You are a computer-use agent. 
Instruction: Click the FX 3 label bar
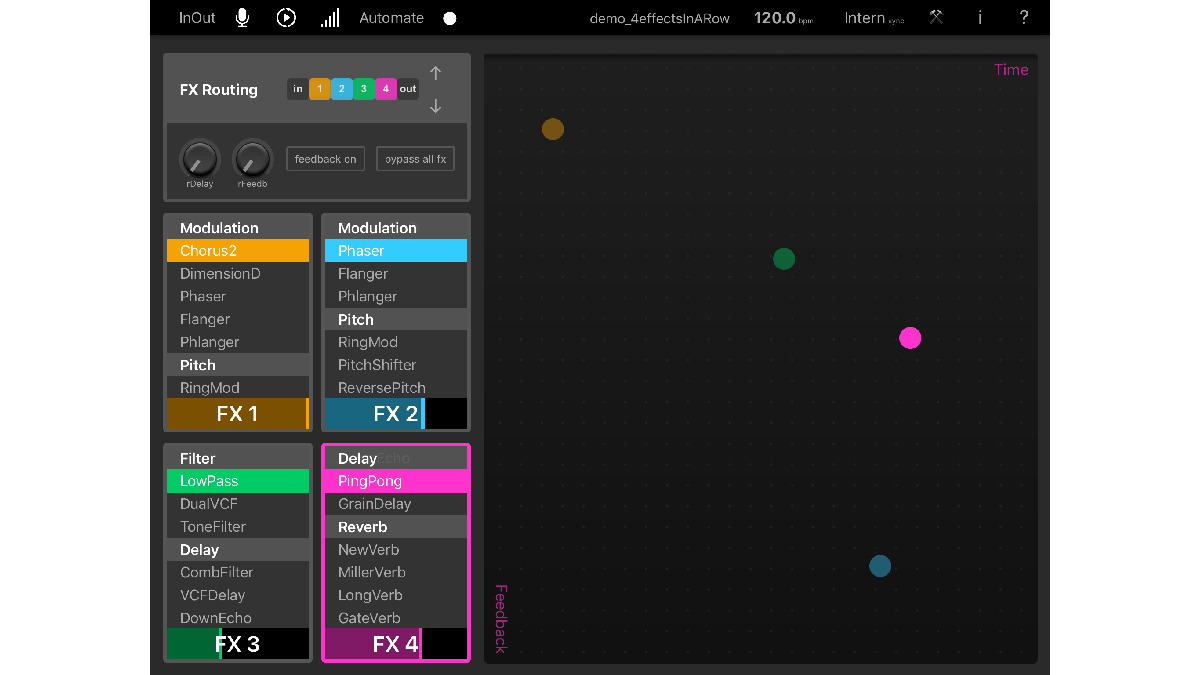238,643
